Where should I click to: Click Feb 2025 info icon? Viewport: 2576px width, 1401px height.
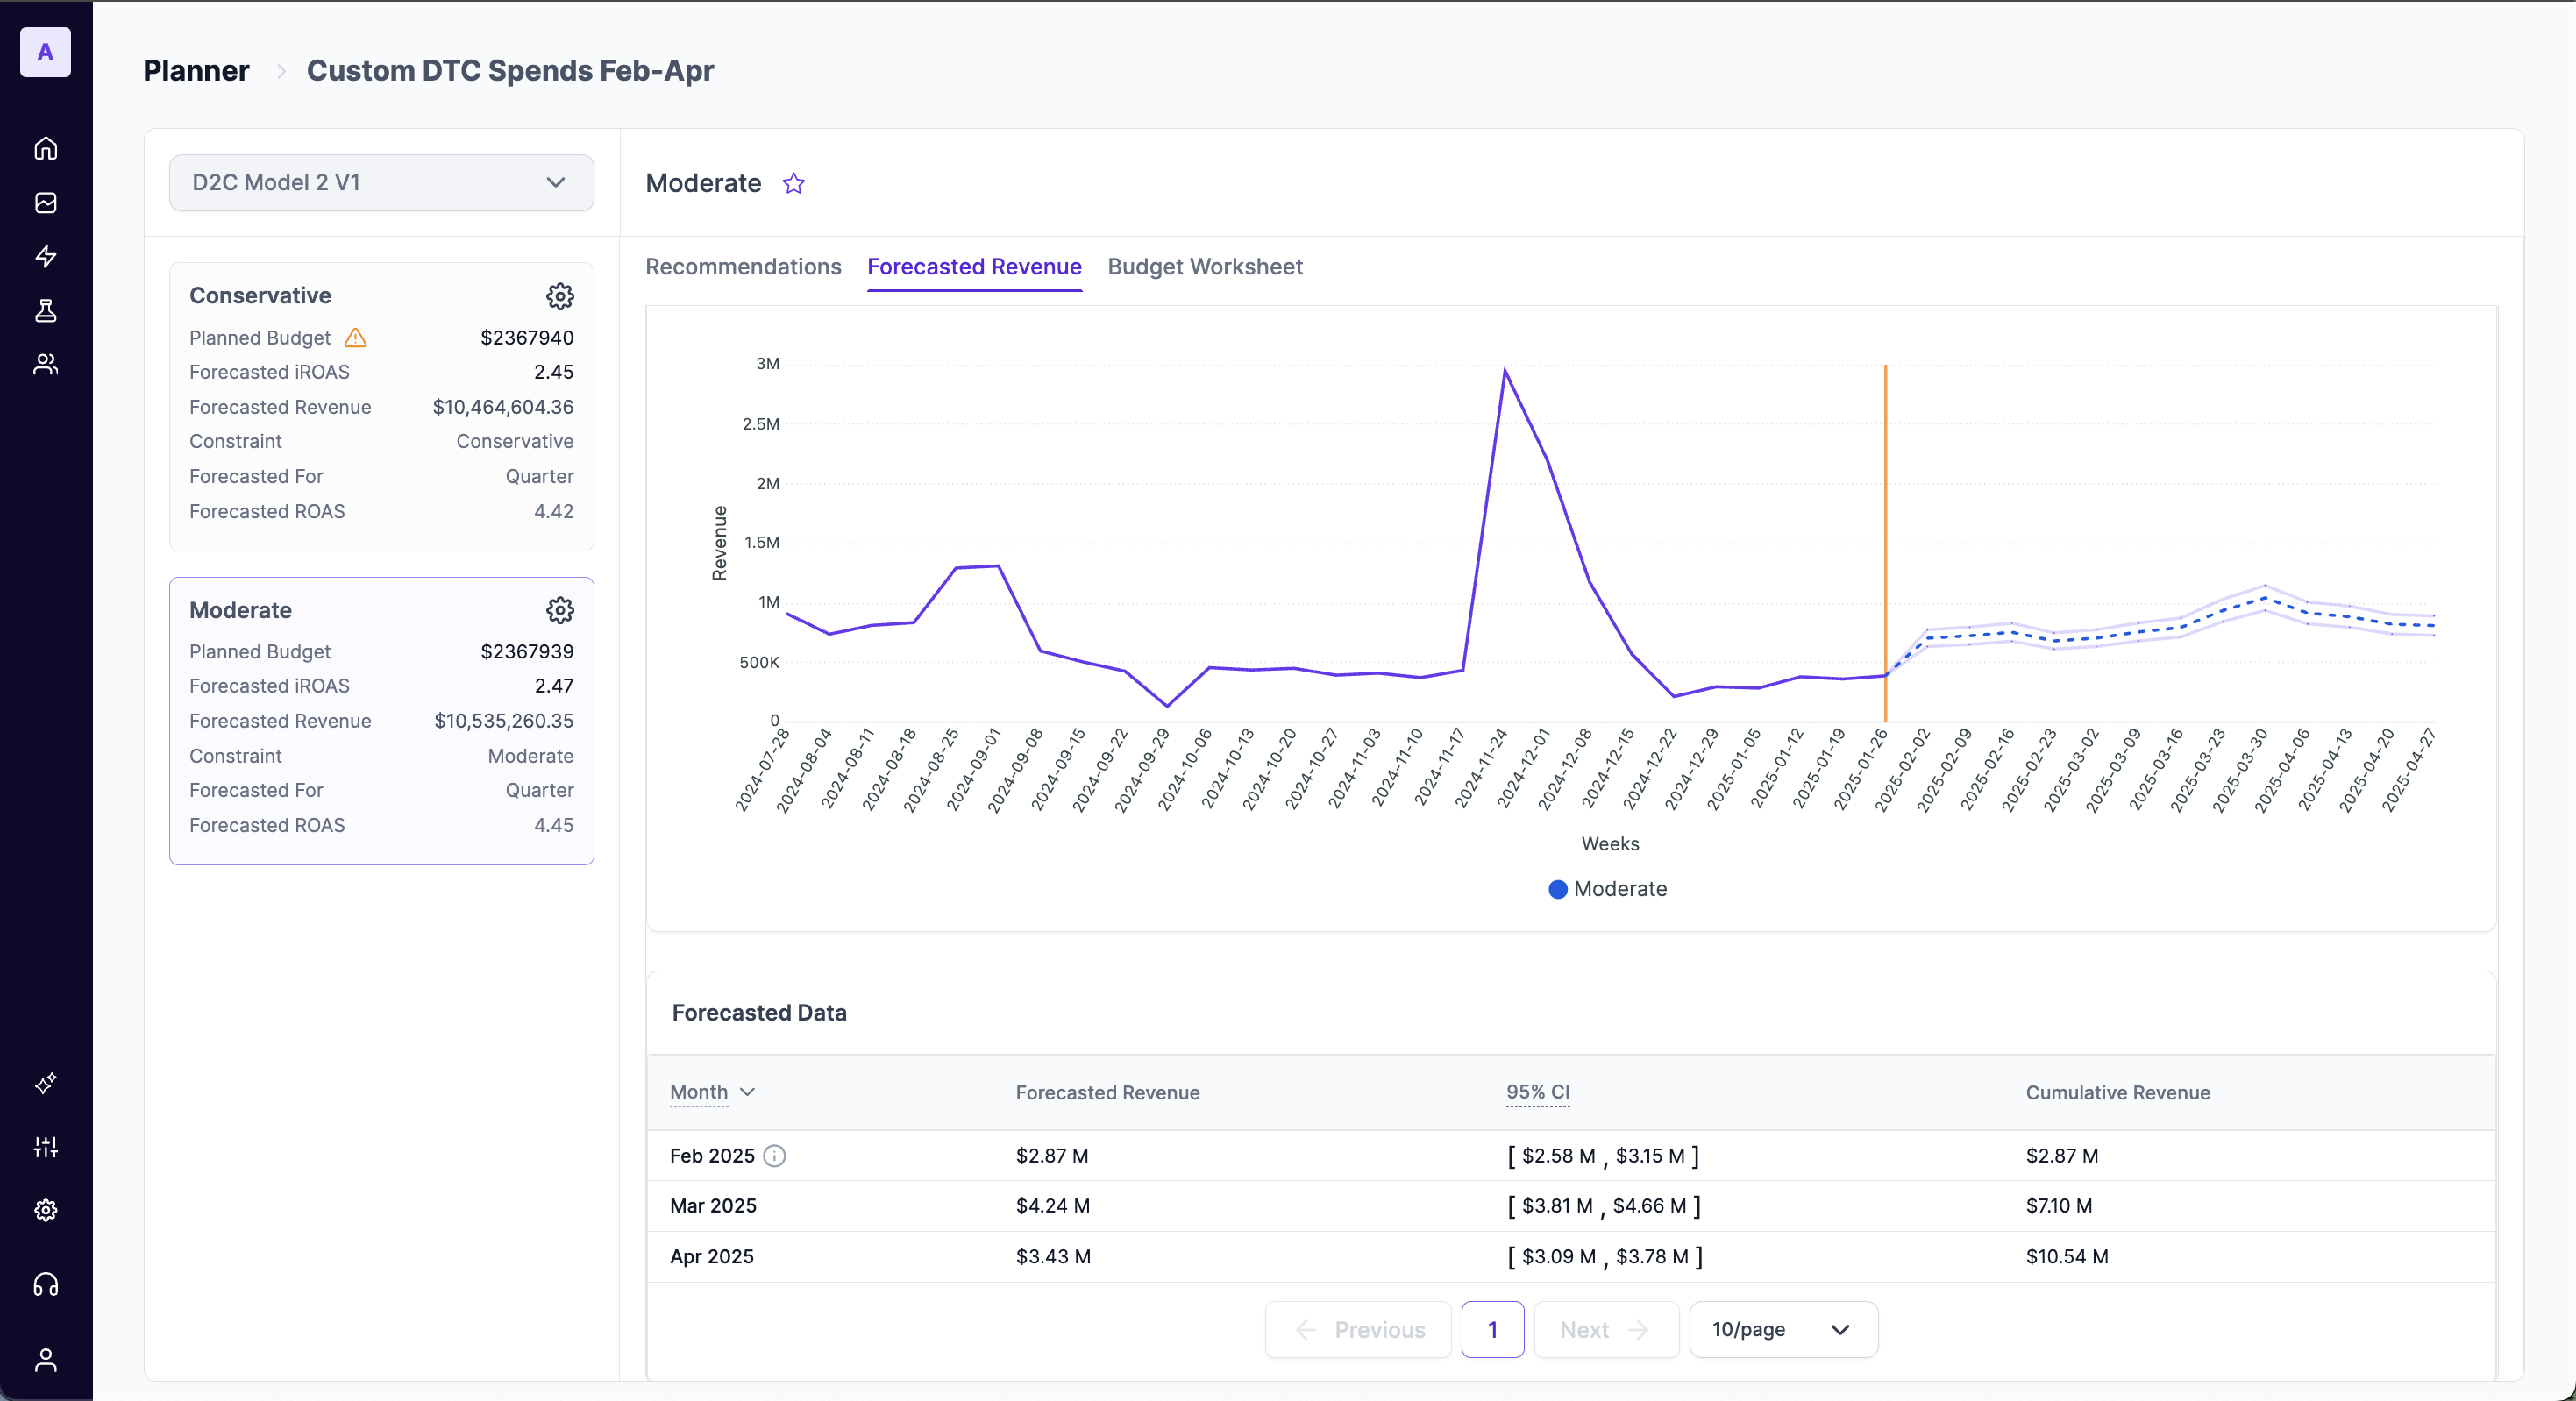click(774, 1156)
